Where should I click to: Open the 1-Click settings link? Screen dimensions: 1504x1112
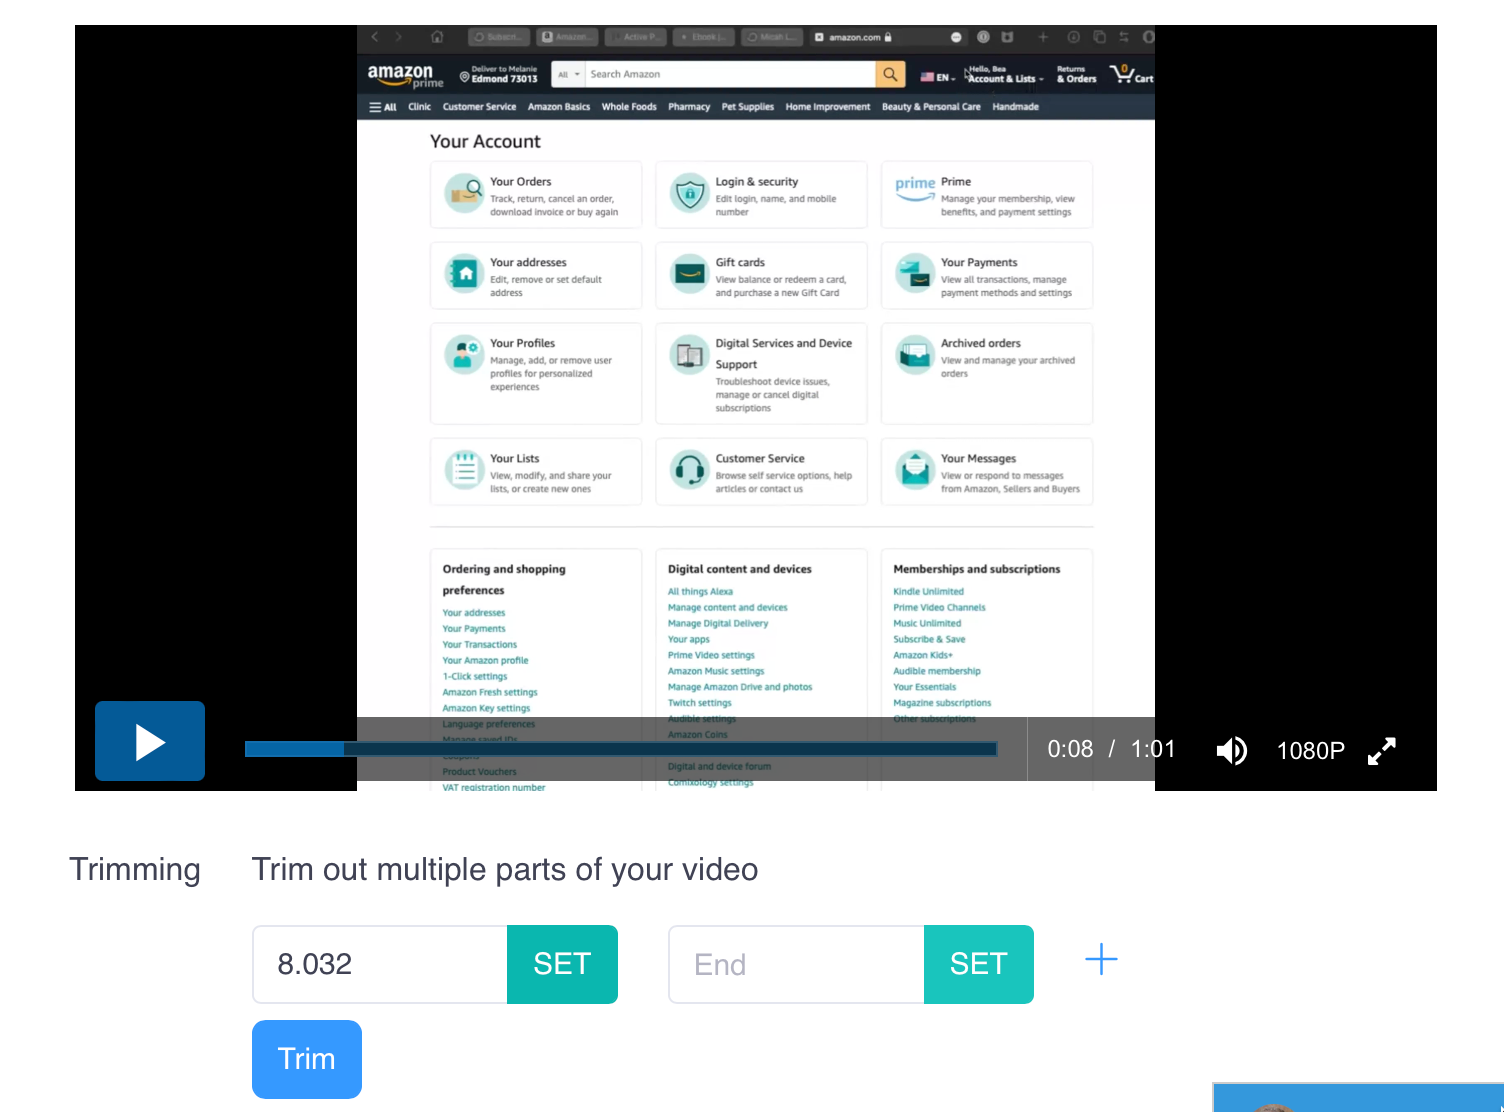[x=475, y=677]
